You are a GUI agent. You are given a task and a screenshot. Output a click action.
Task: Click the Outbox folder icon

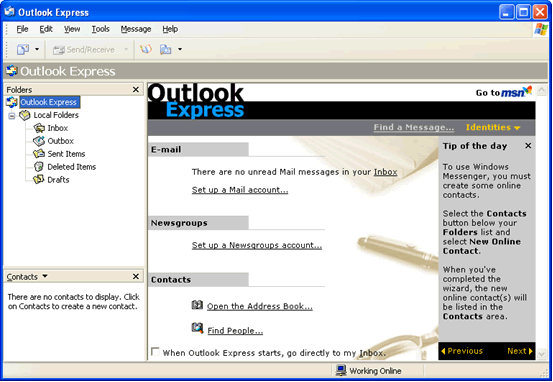pyautogui.click(x=39, y=141)
